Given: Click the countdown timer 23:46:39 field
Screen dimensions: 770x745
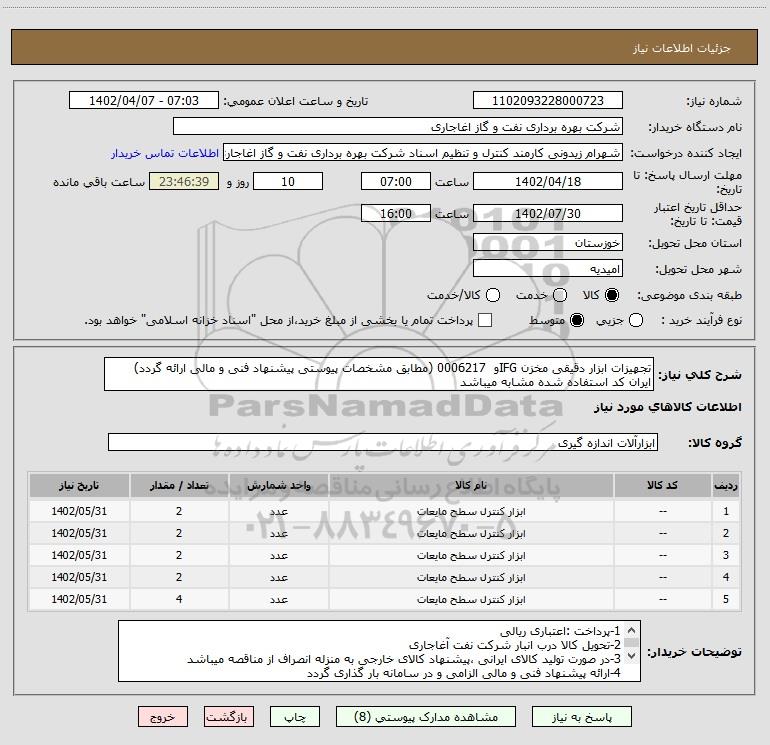Looking at the screenshot, I should pos(184,181).
